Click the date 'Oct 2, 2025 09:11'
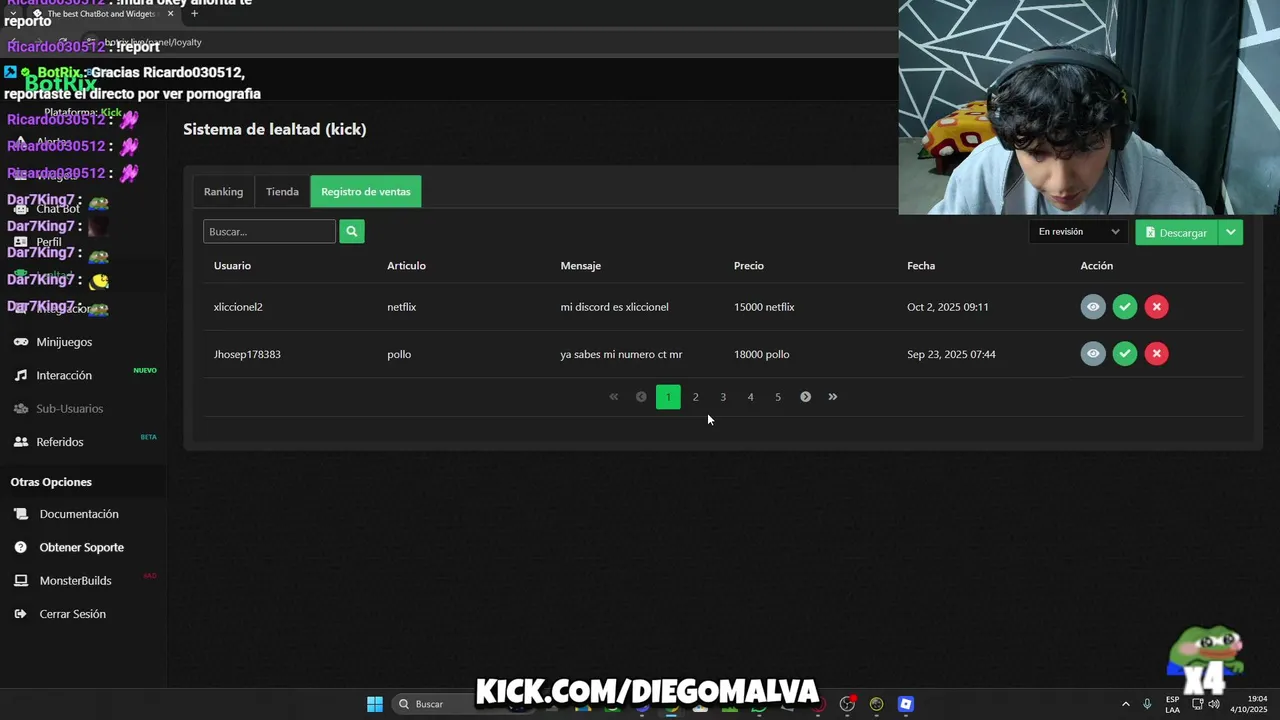 [947, 307]
